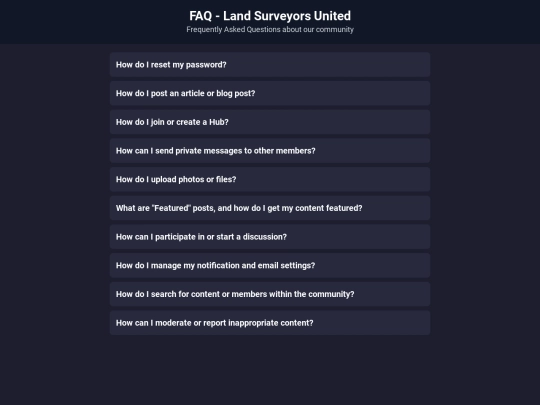540x405 pixels.
Task: Expand 'How can I participate in or start a discussion?'
Action: [x=270, y=237]
